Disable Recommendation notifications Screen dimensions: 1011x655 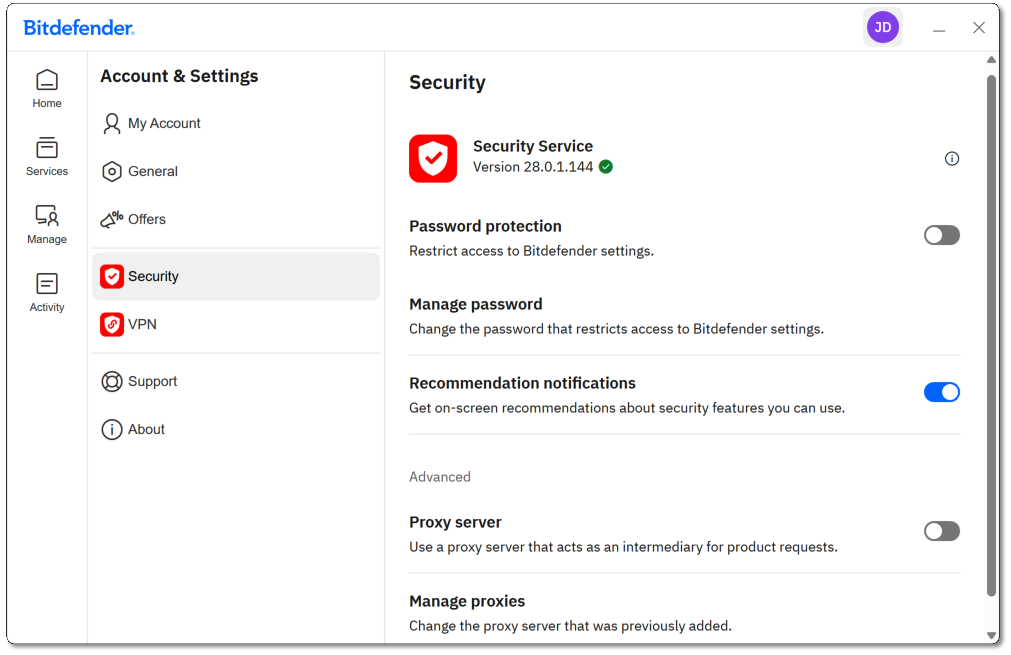[941, 392]
